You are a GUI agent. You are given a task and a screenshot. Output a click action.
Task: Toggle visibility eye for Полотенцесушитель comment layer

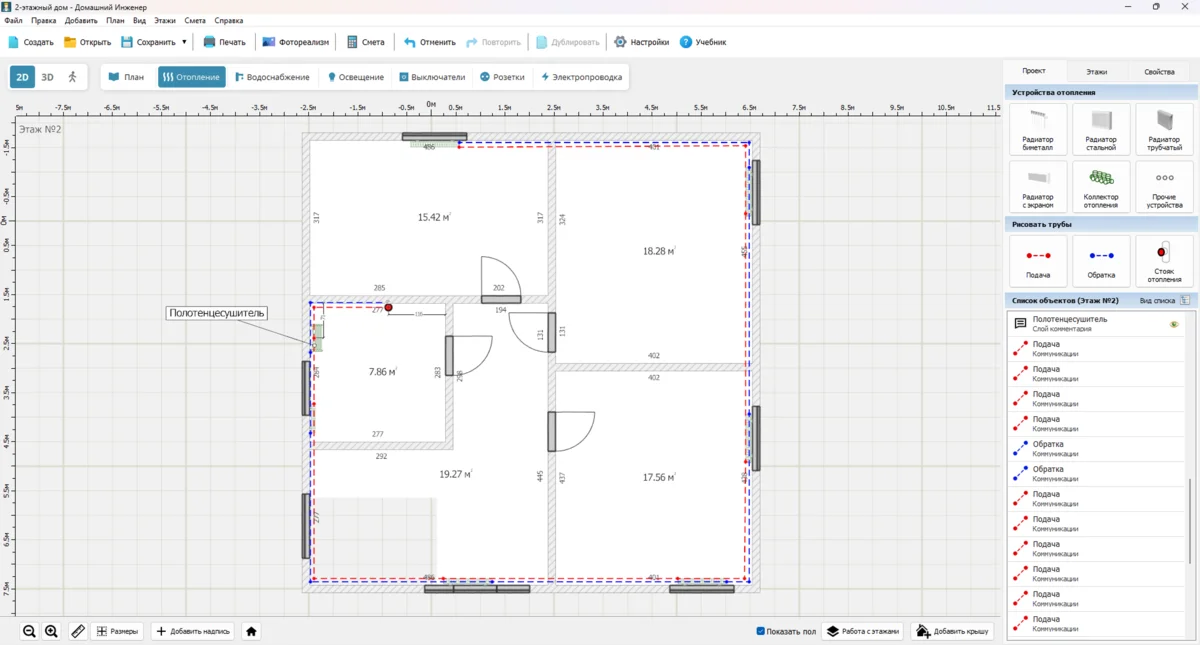point(1174,324)
